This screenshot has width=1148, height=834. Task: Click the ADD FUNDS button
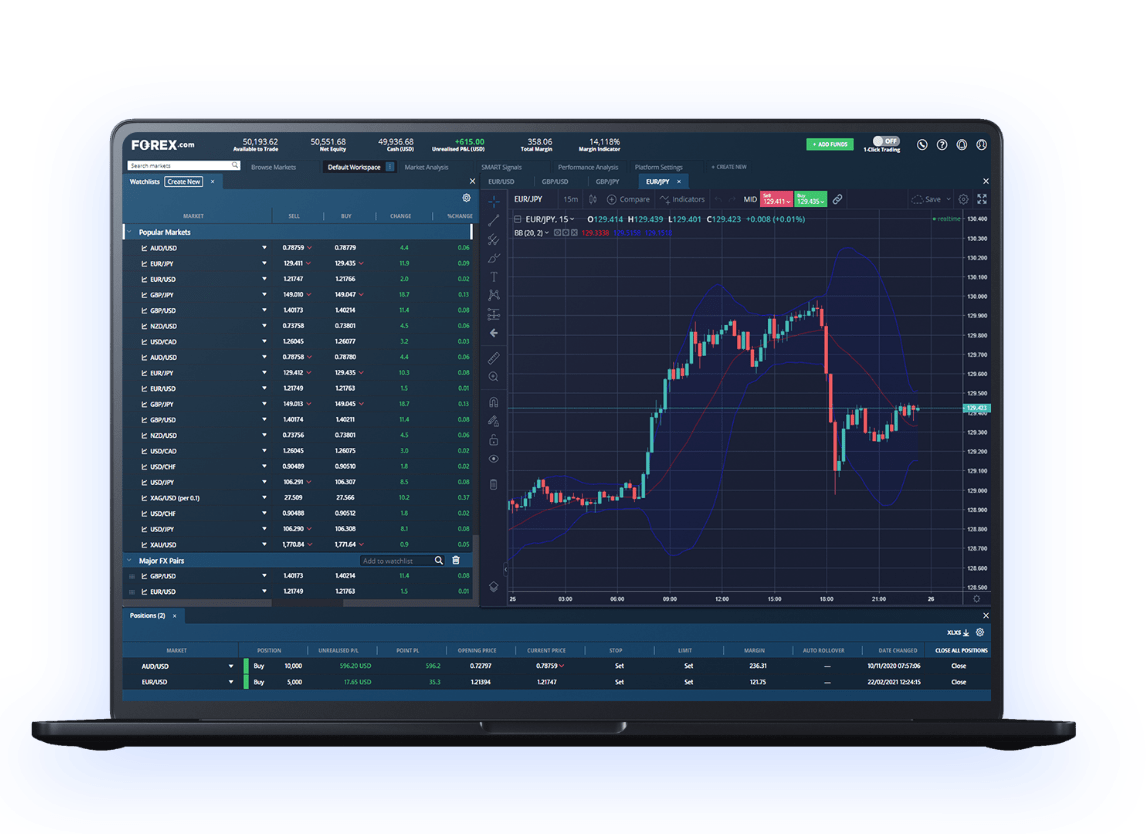[x=830, y=144]
